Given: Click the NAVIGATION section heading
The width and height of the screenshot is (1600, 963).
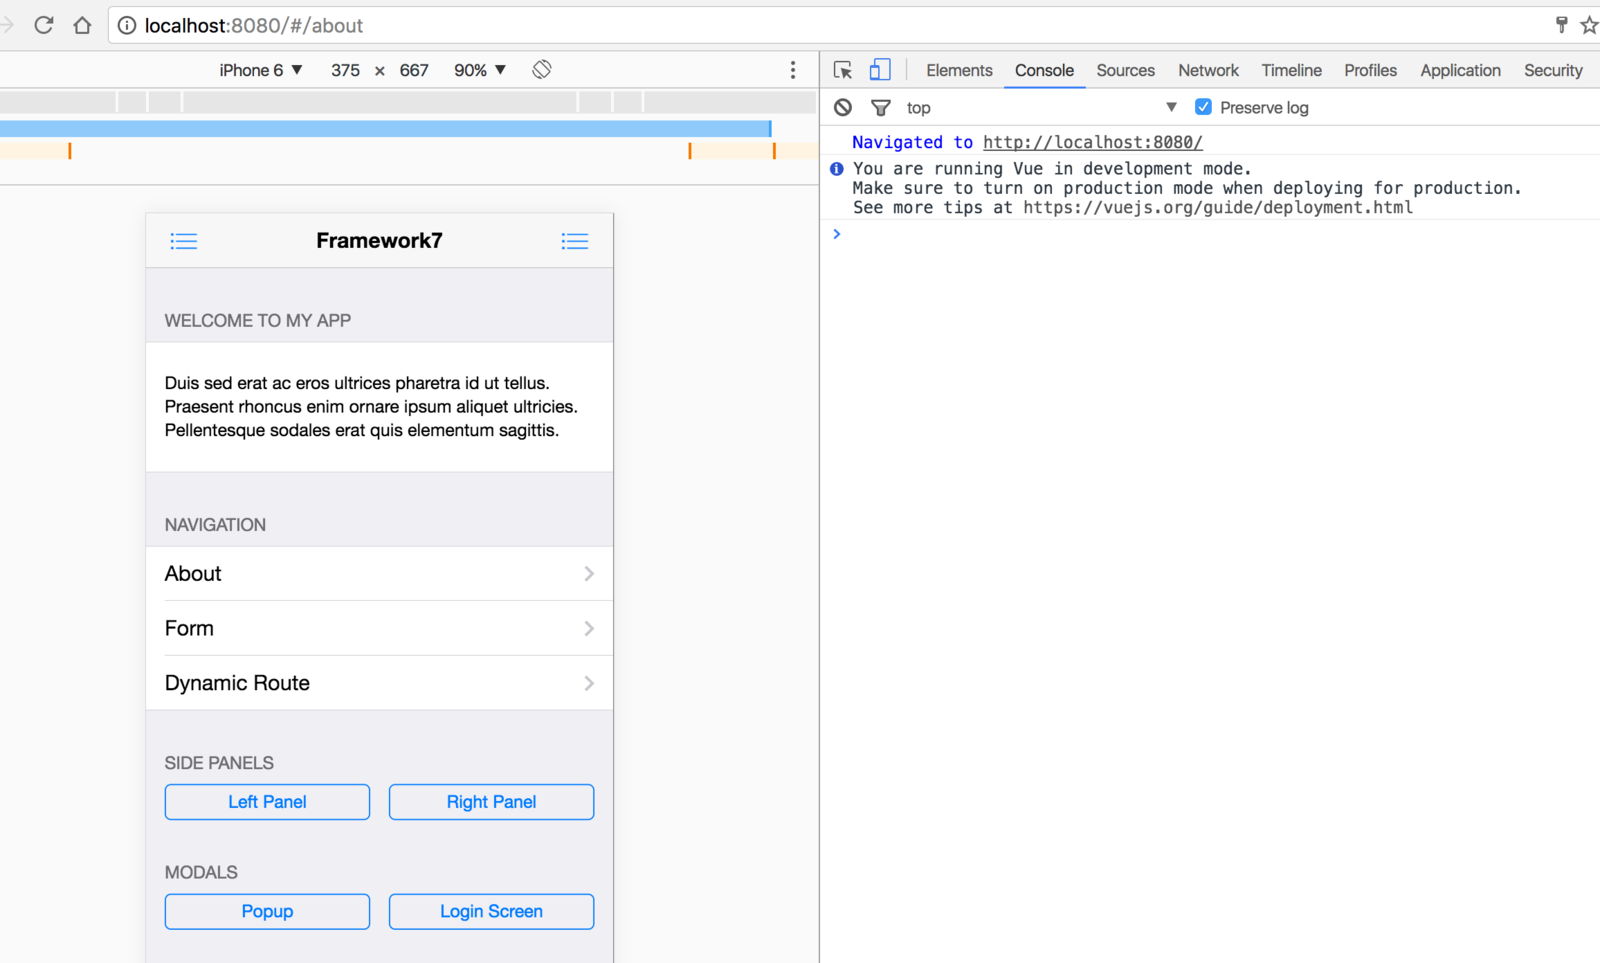Looking at the screenshot, I should point(215,525).
